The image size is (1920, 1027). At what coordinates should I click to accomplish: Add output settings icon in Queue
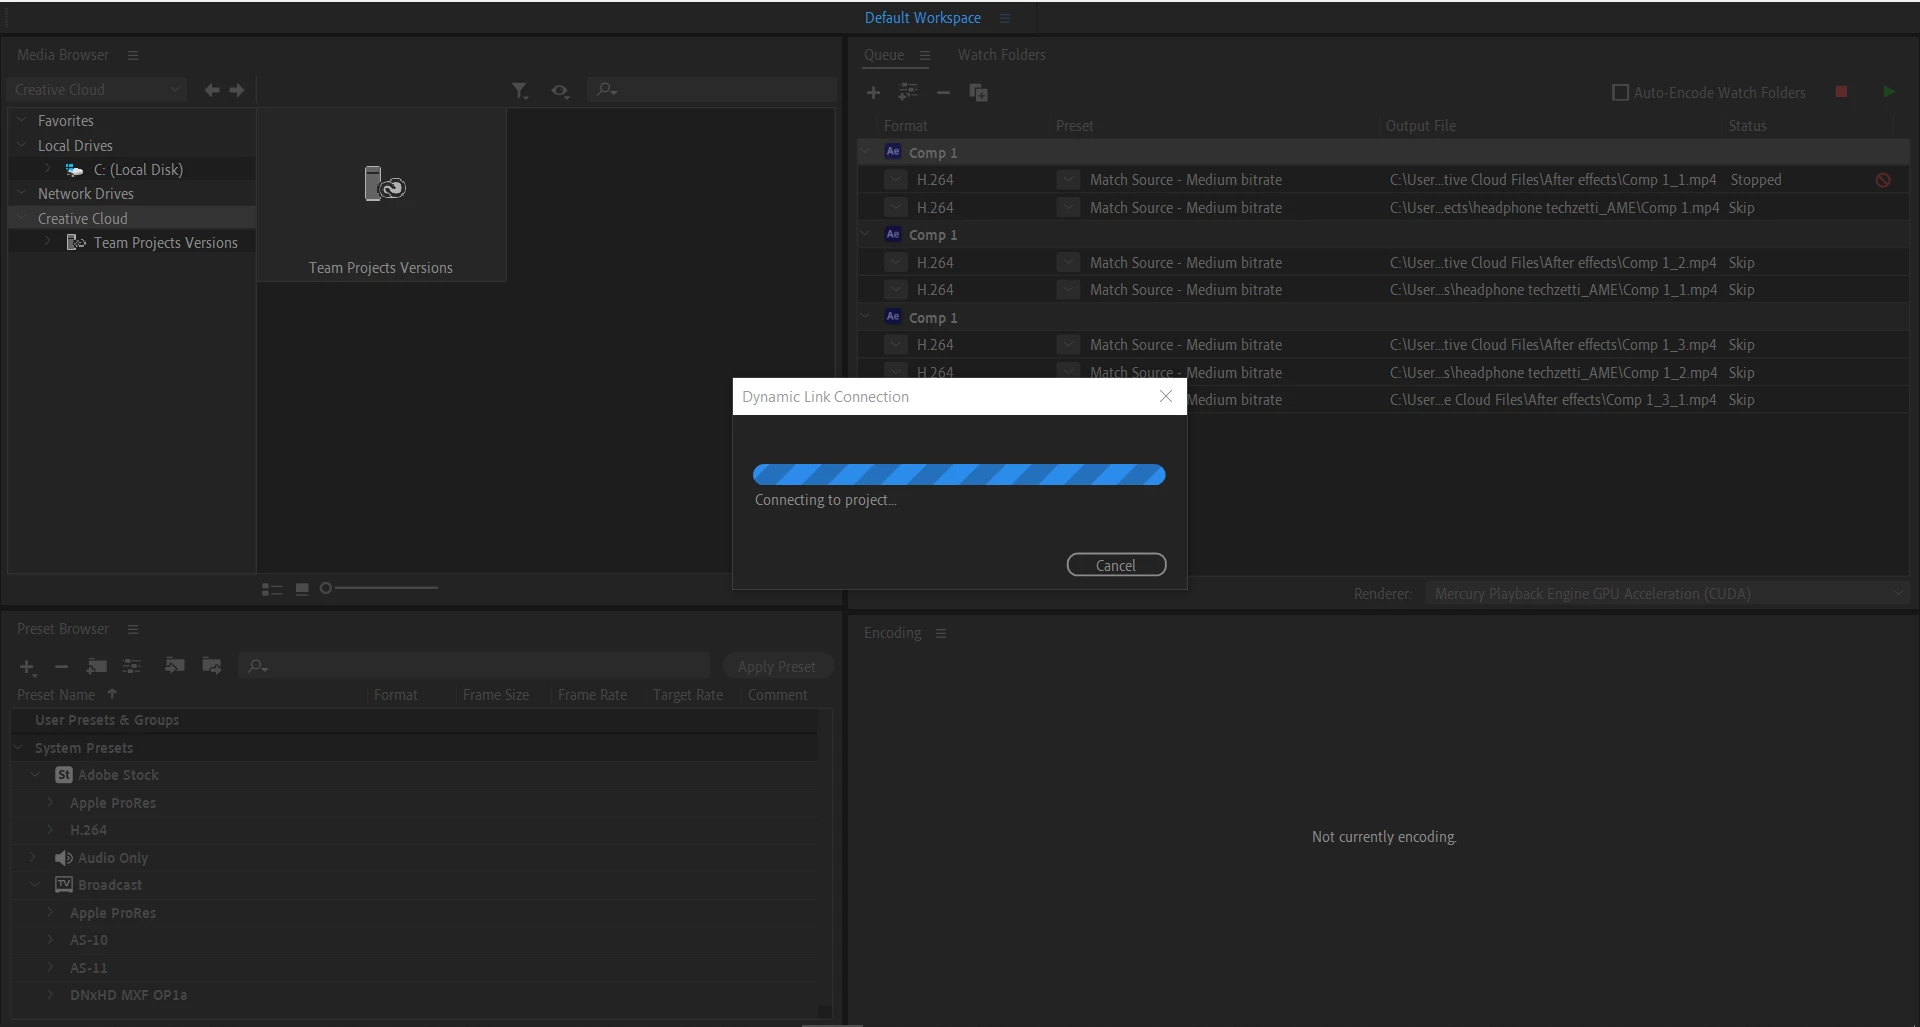[908, 92]
